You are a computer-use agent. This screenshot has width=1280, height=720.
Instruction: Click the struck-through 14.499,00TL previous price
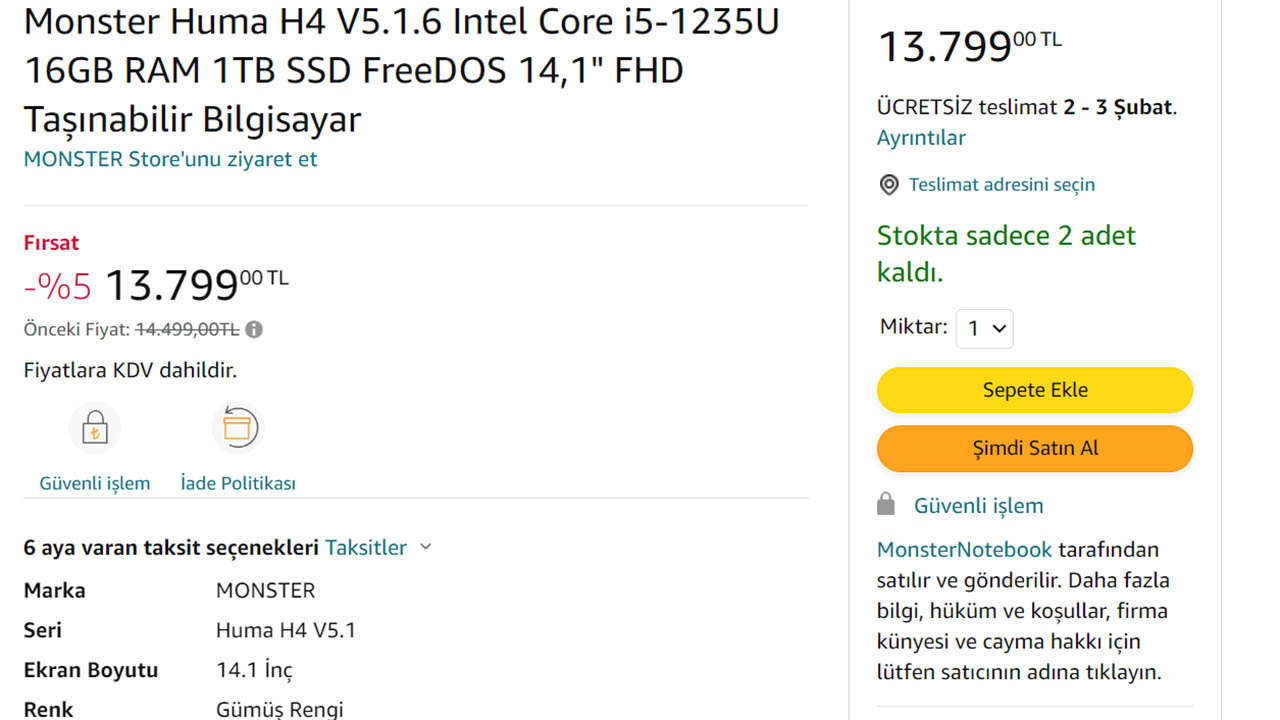coord(187,329)
